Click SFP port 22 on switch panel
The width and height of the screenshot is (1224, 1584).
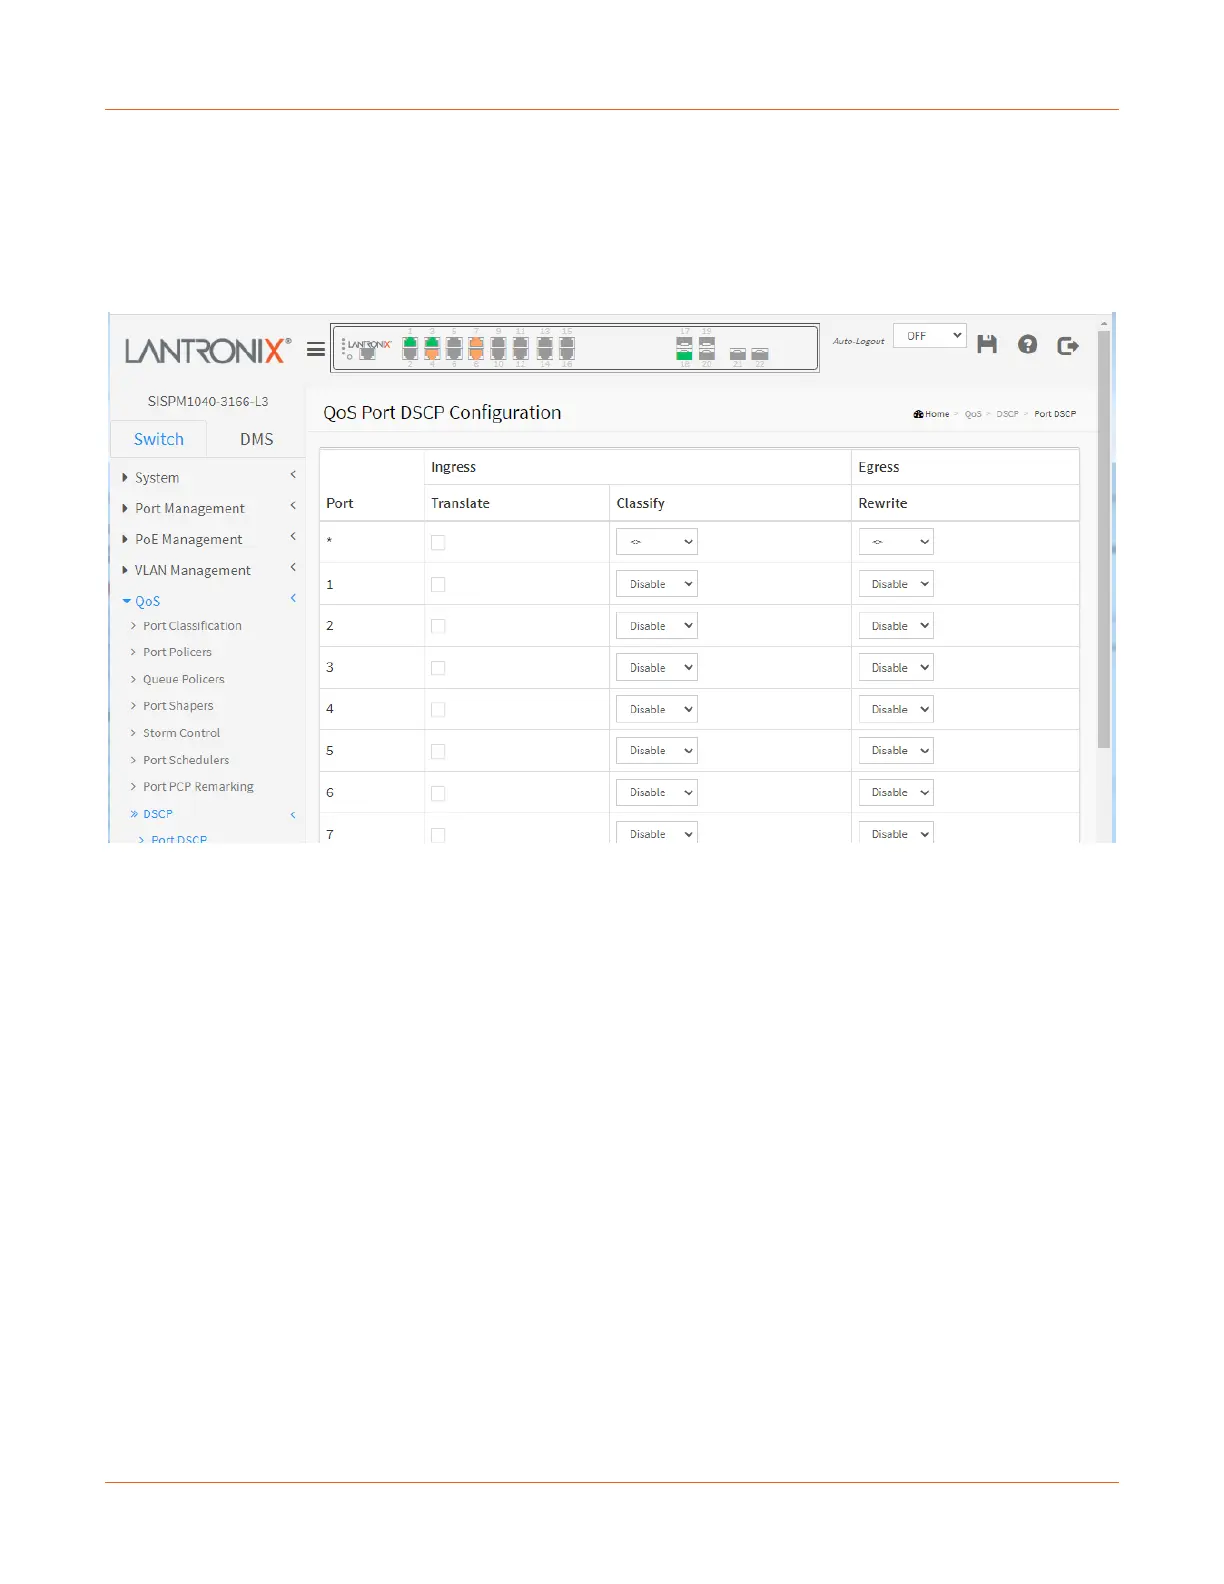pos(760,354)
